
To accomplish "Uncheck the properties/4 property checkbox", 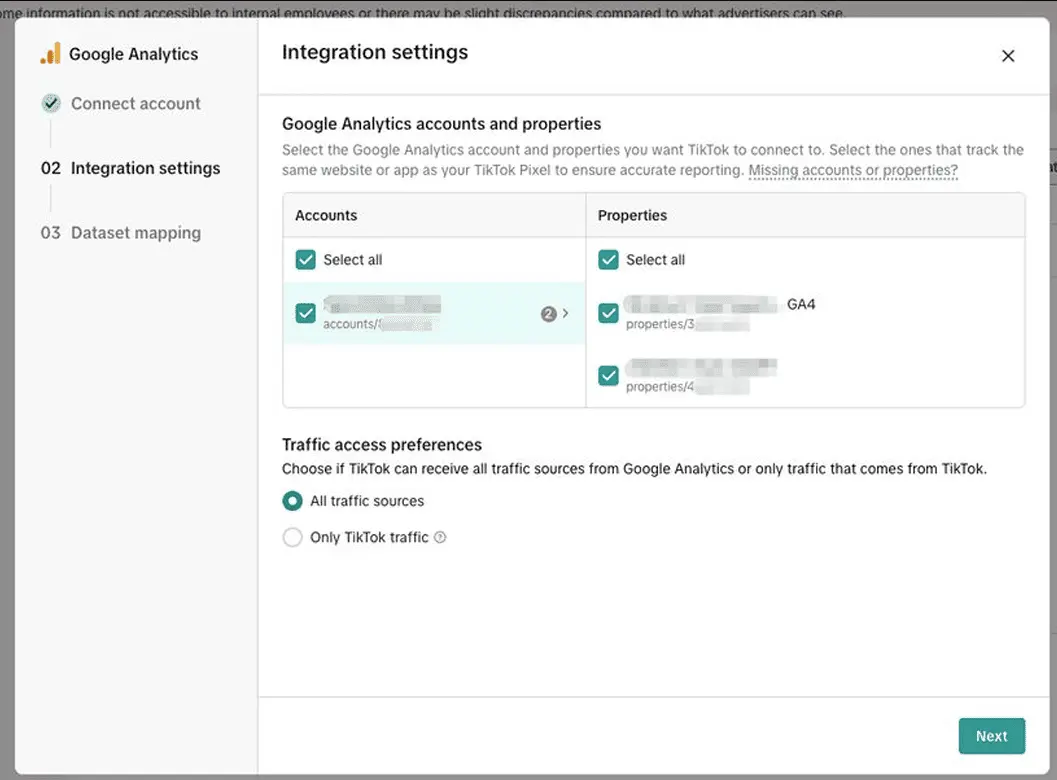I will (608, 376).
